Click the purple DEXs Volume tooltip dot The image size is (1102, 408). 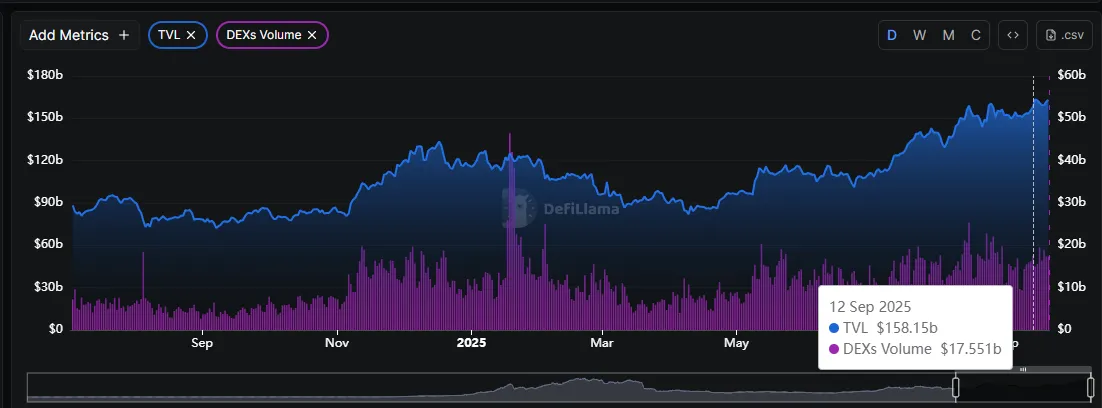coord(835,349)
